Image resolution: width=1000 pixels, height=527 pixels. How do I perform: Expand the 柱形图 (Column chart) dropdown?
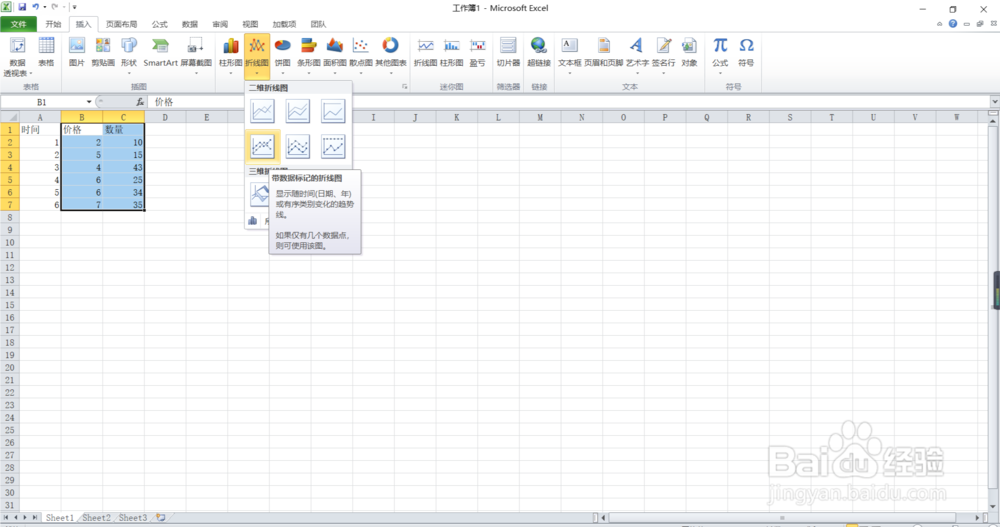pyautogui.click(x=231, y=73)
